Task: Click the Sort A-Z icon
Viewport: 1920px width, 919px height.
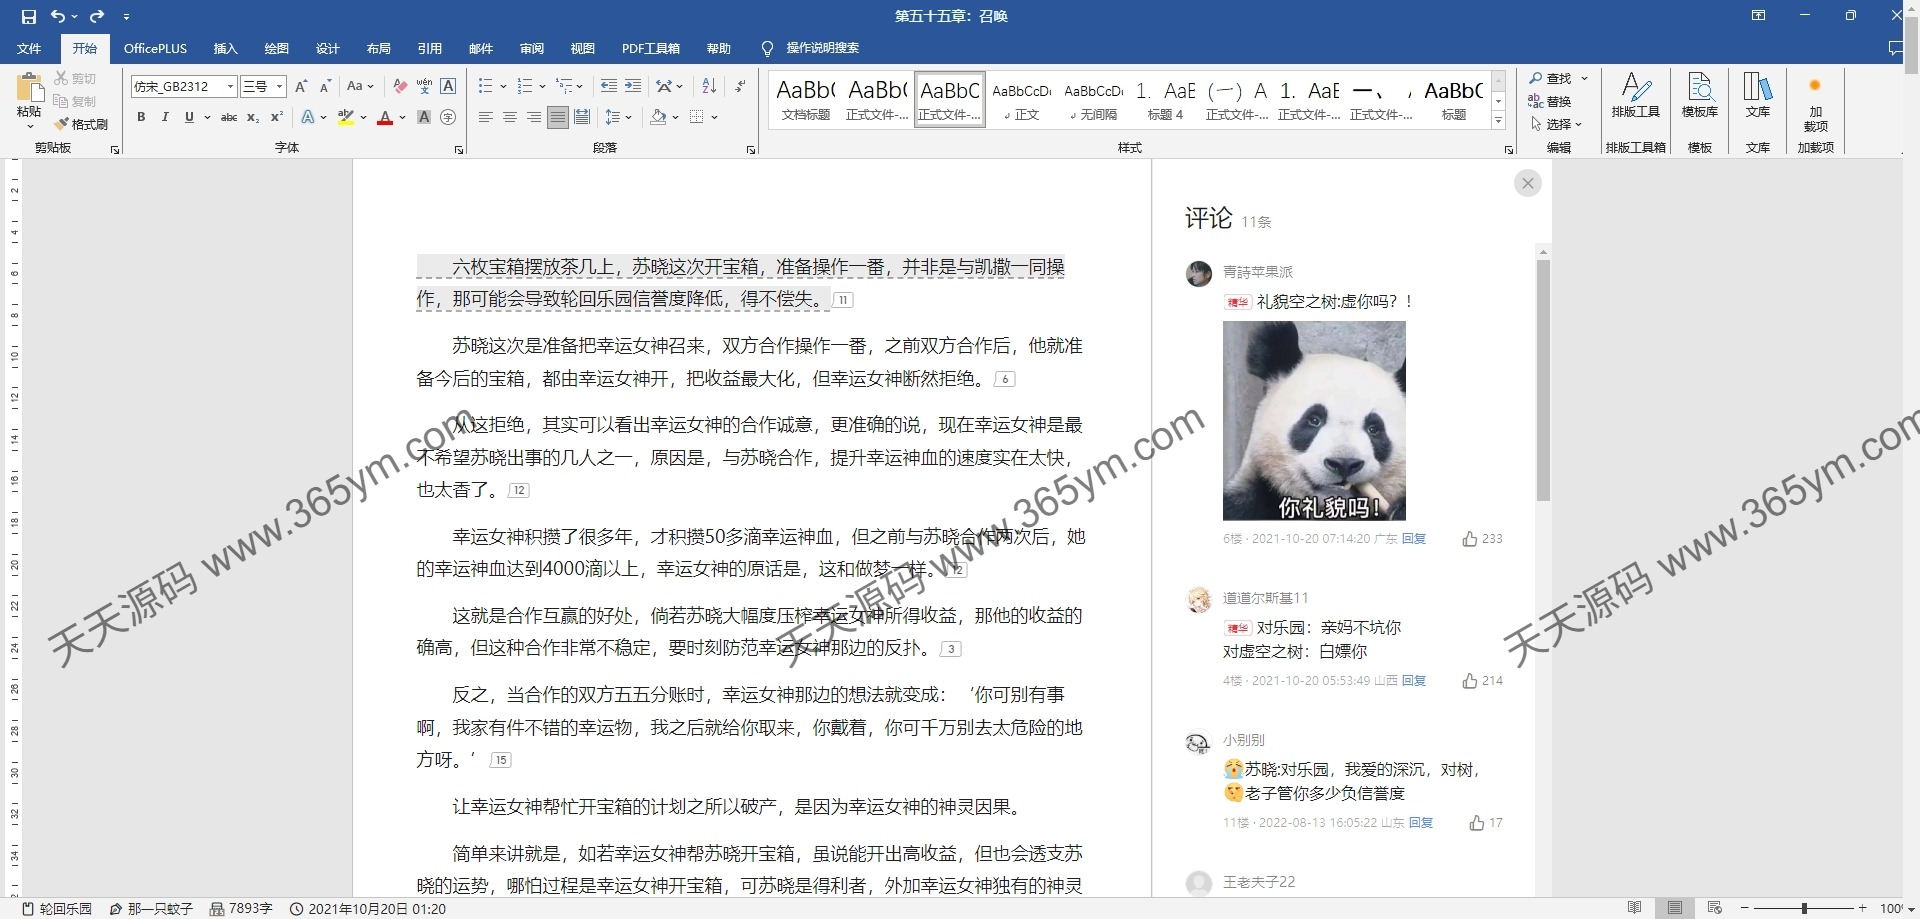Action: [709, 86]
